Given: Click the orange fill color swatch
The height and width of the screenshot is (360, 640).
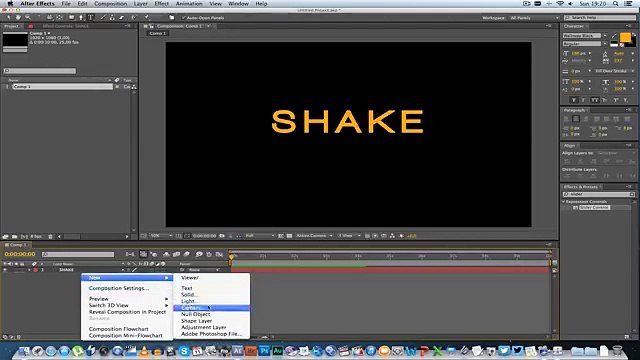Looking at the screenshot, I should click(x=625, y=38).
